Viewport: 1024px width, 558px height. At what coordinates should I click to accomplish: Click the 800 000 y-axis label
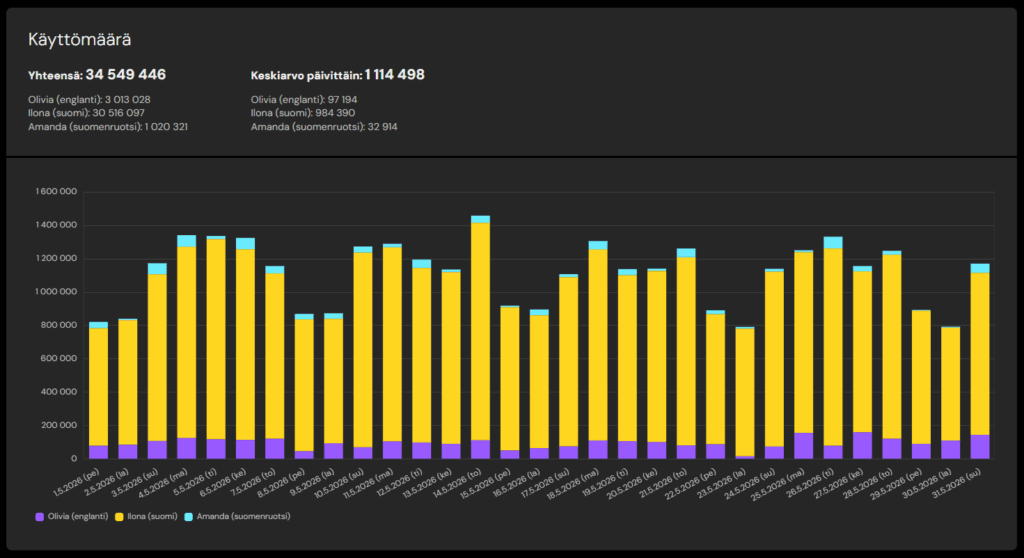59,325
